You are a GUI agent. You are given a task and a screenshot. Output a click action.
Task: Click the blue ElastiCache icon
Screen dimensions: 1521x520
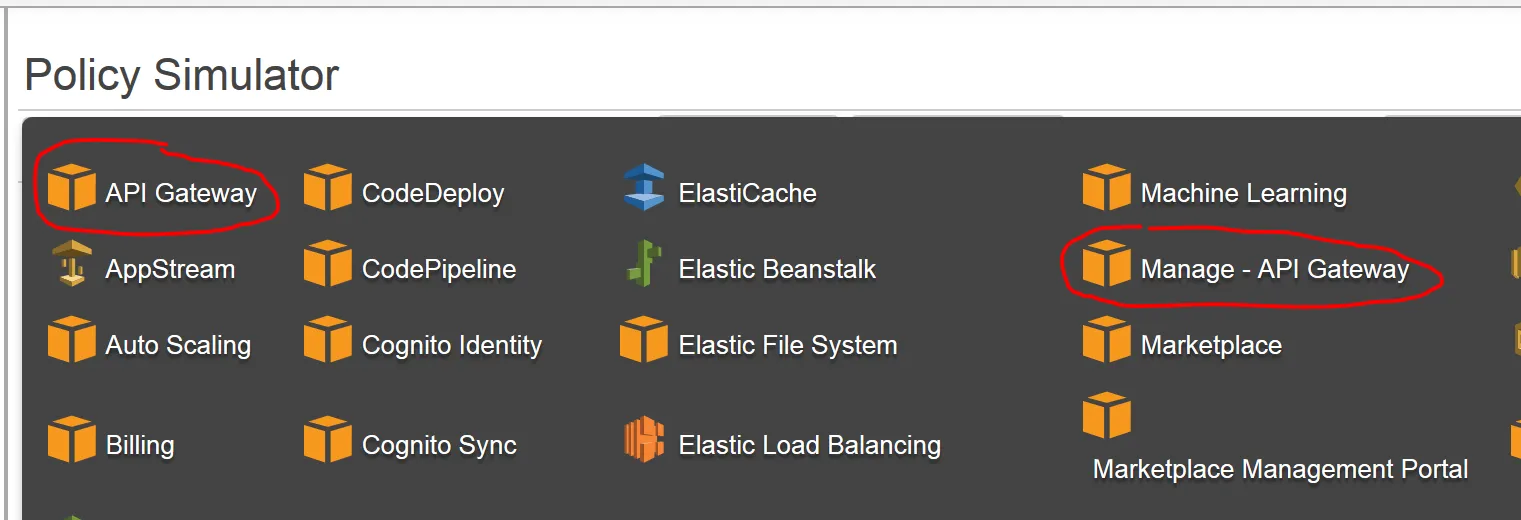643,187
